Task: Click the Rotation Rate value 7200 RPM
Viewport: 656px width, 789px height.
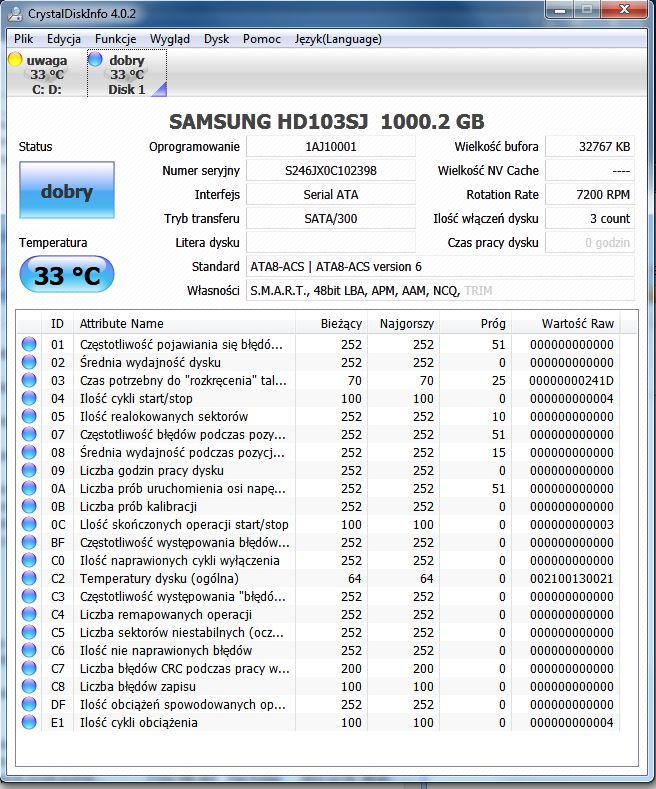Action: [590, 194]
